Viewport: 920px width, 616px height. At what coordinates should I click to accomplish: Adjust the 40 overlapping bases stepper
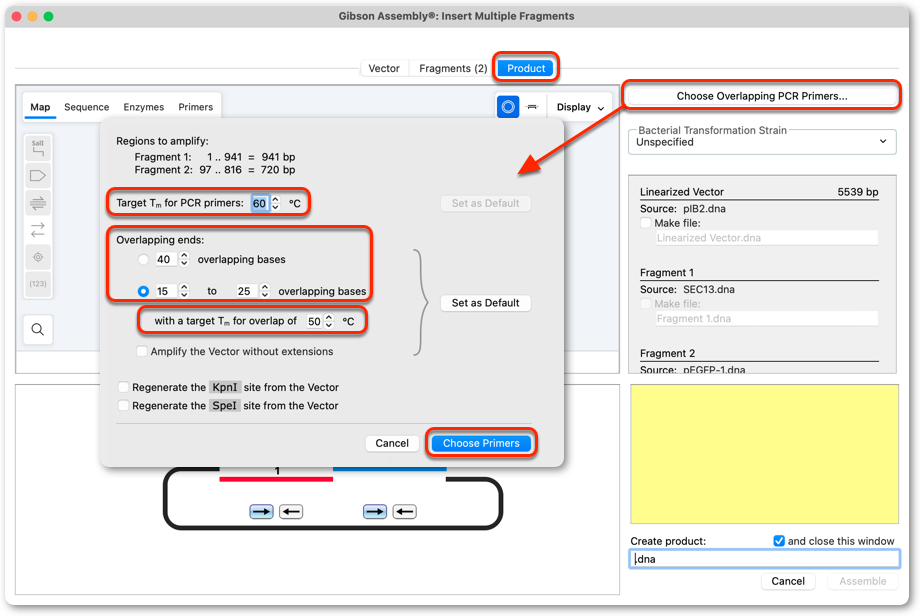point(184,259)
